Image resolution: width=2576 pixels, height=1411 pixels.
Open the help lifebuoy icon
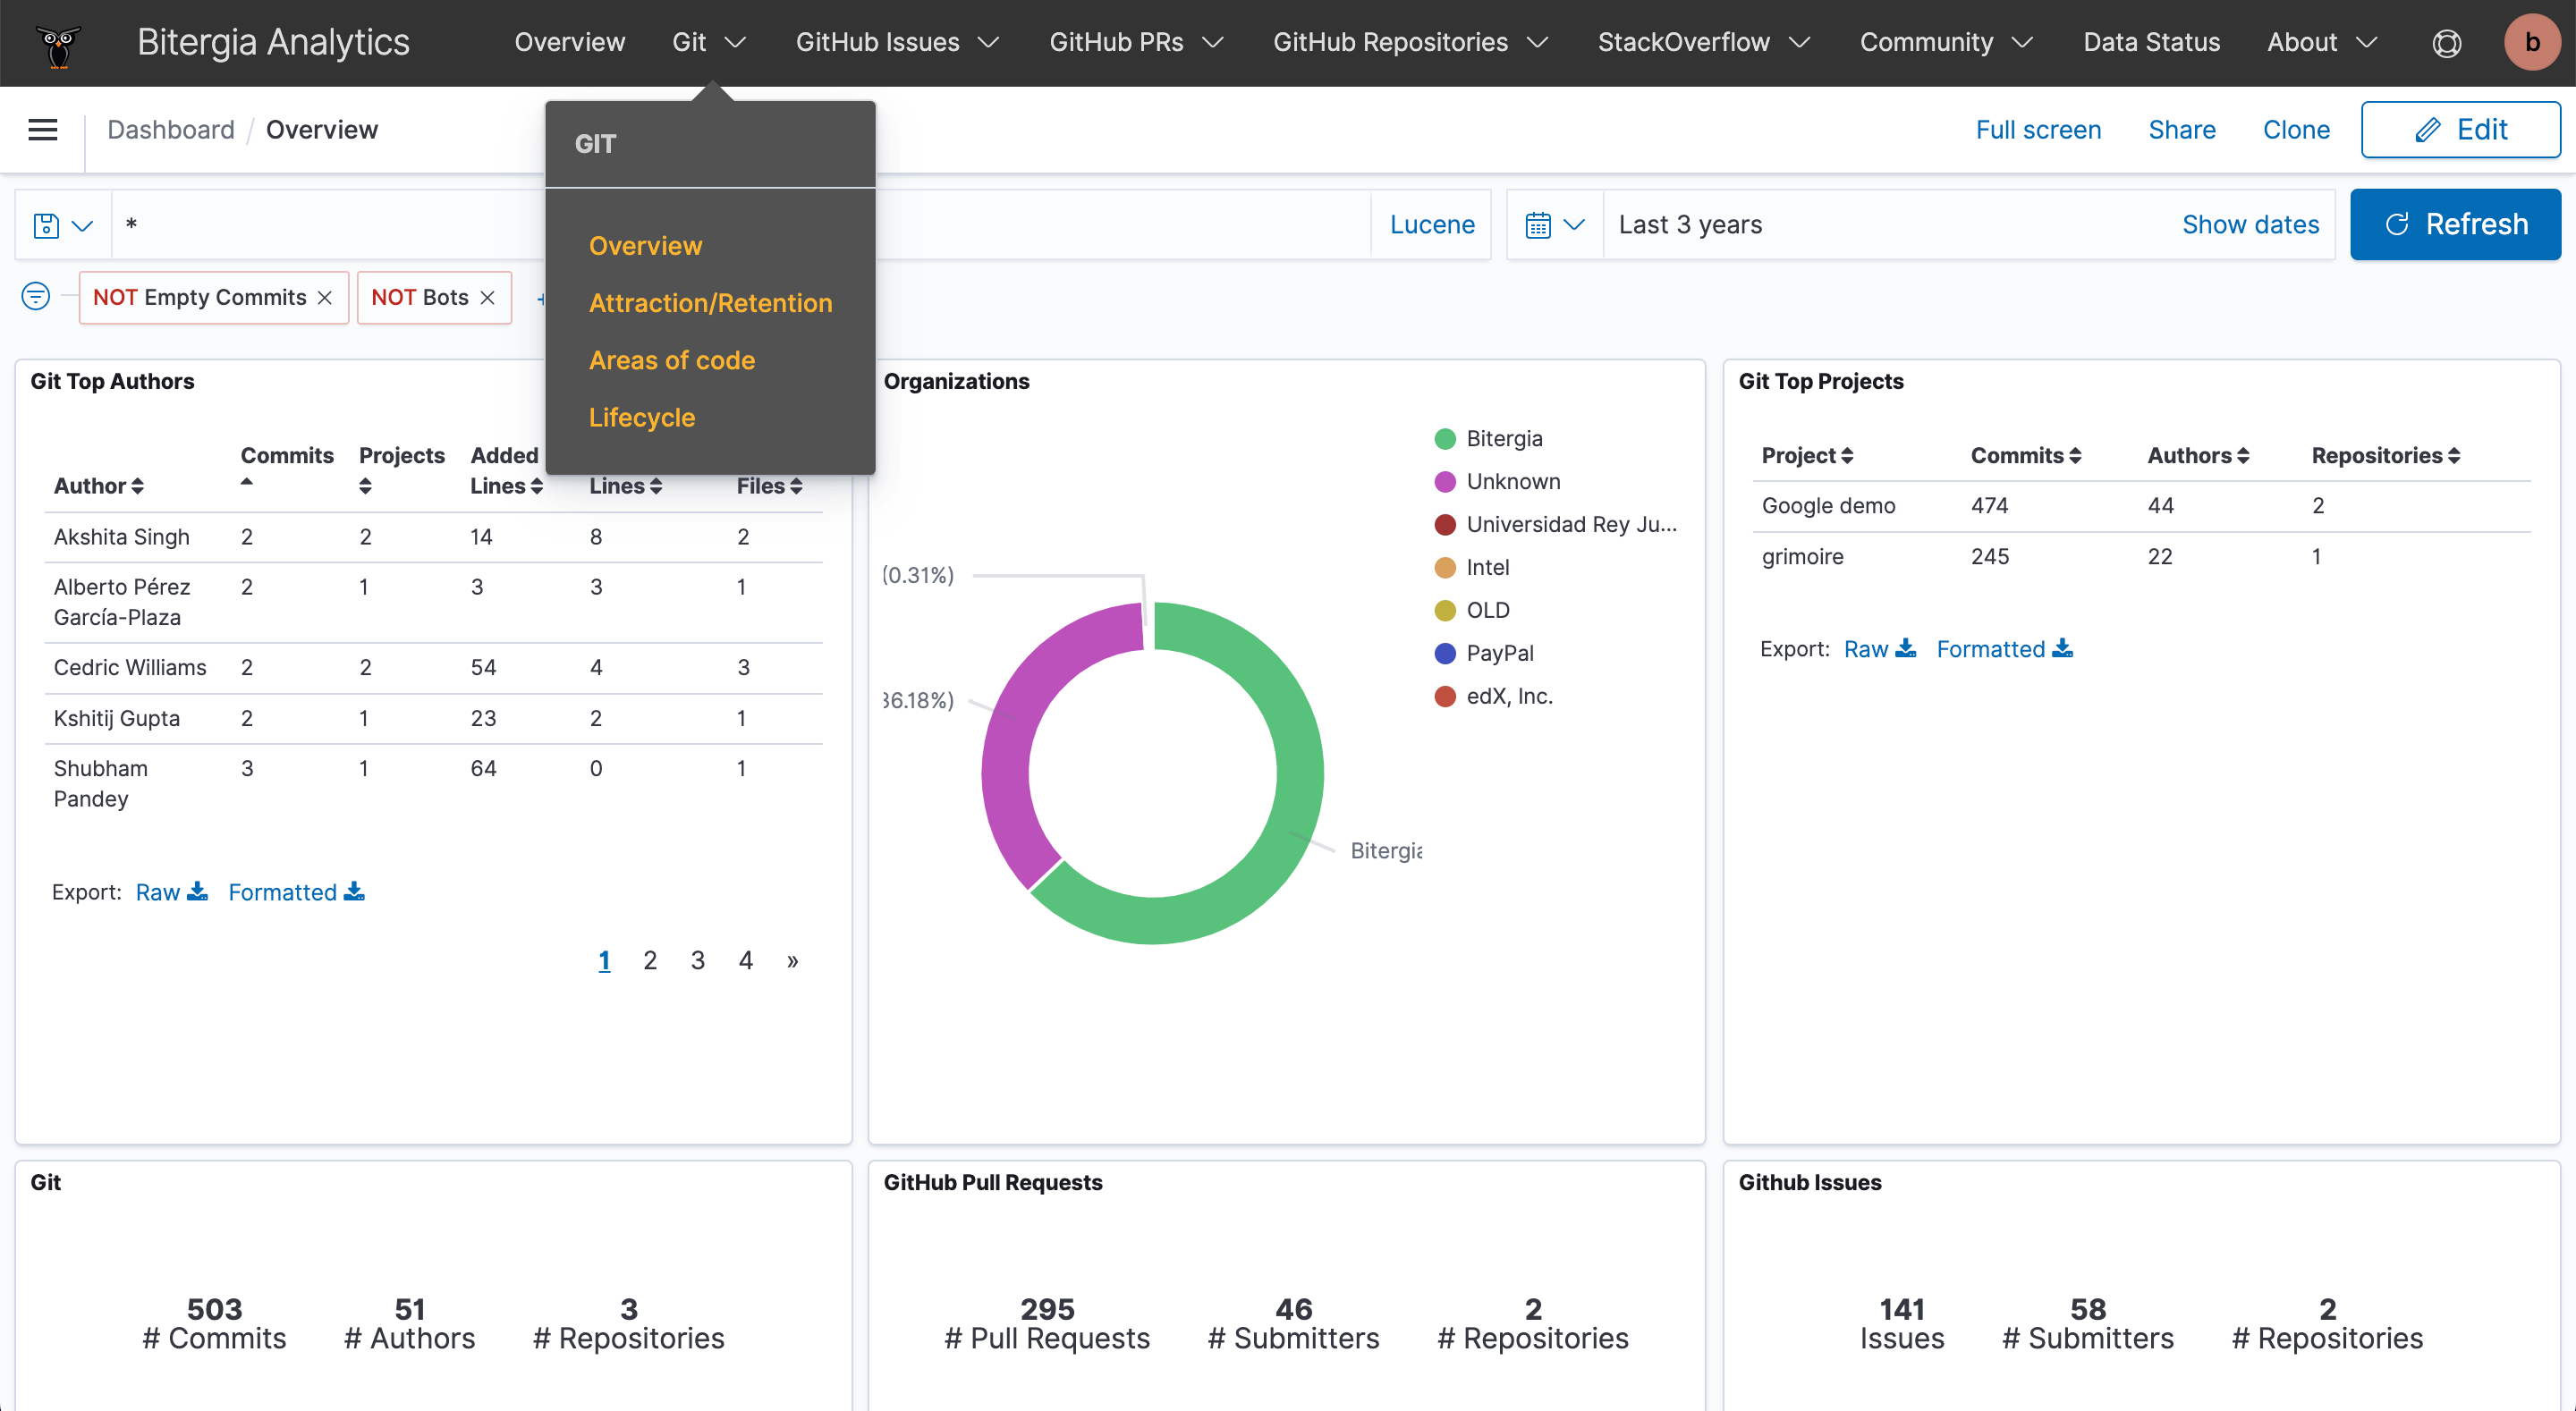[x=2446, y=43]
